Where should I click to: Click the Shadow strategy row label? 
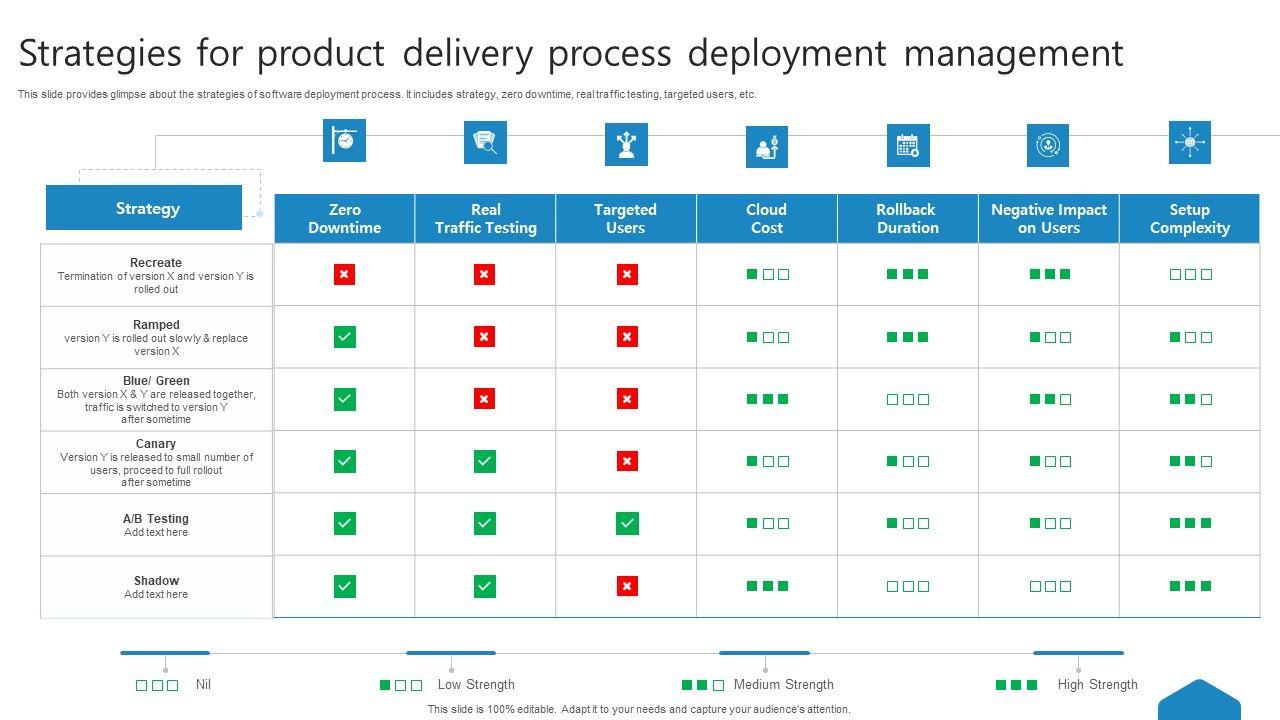pyautogui.click(x=156, y=587)
